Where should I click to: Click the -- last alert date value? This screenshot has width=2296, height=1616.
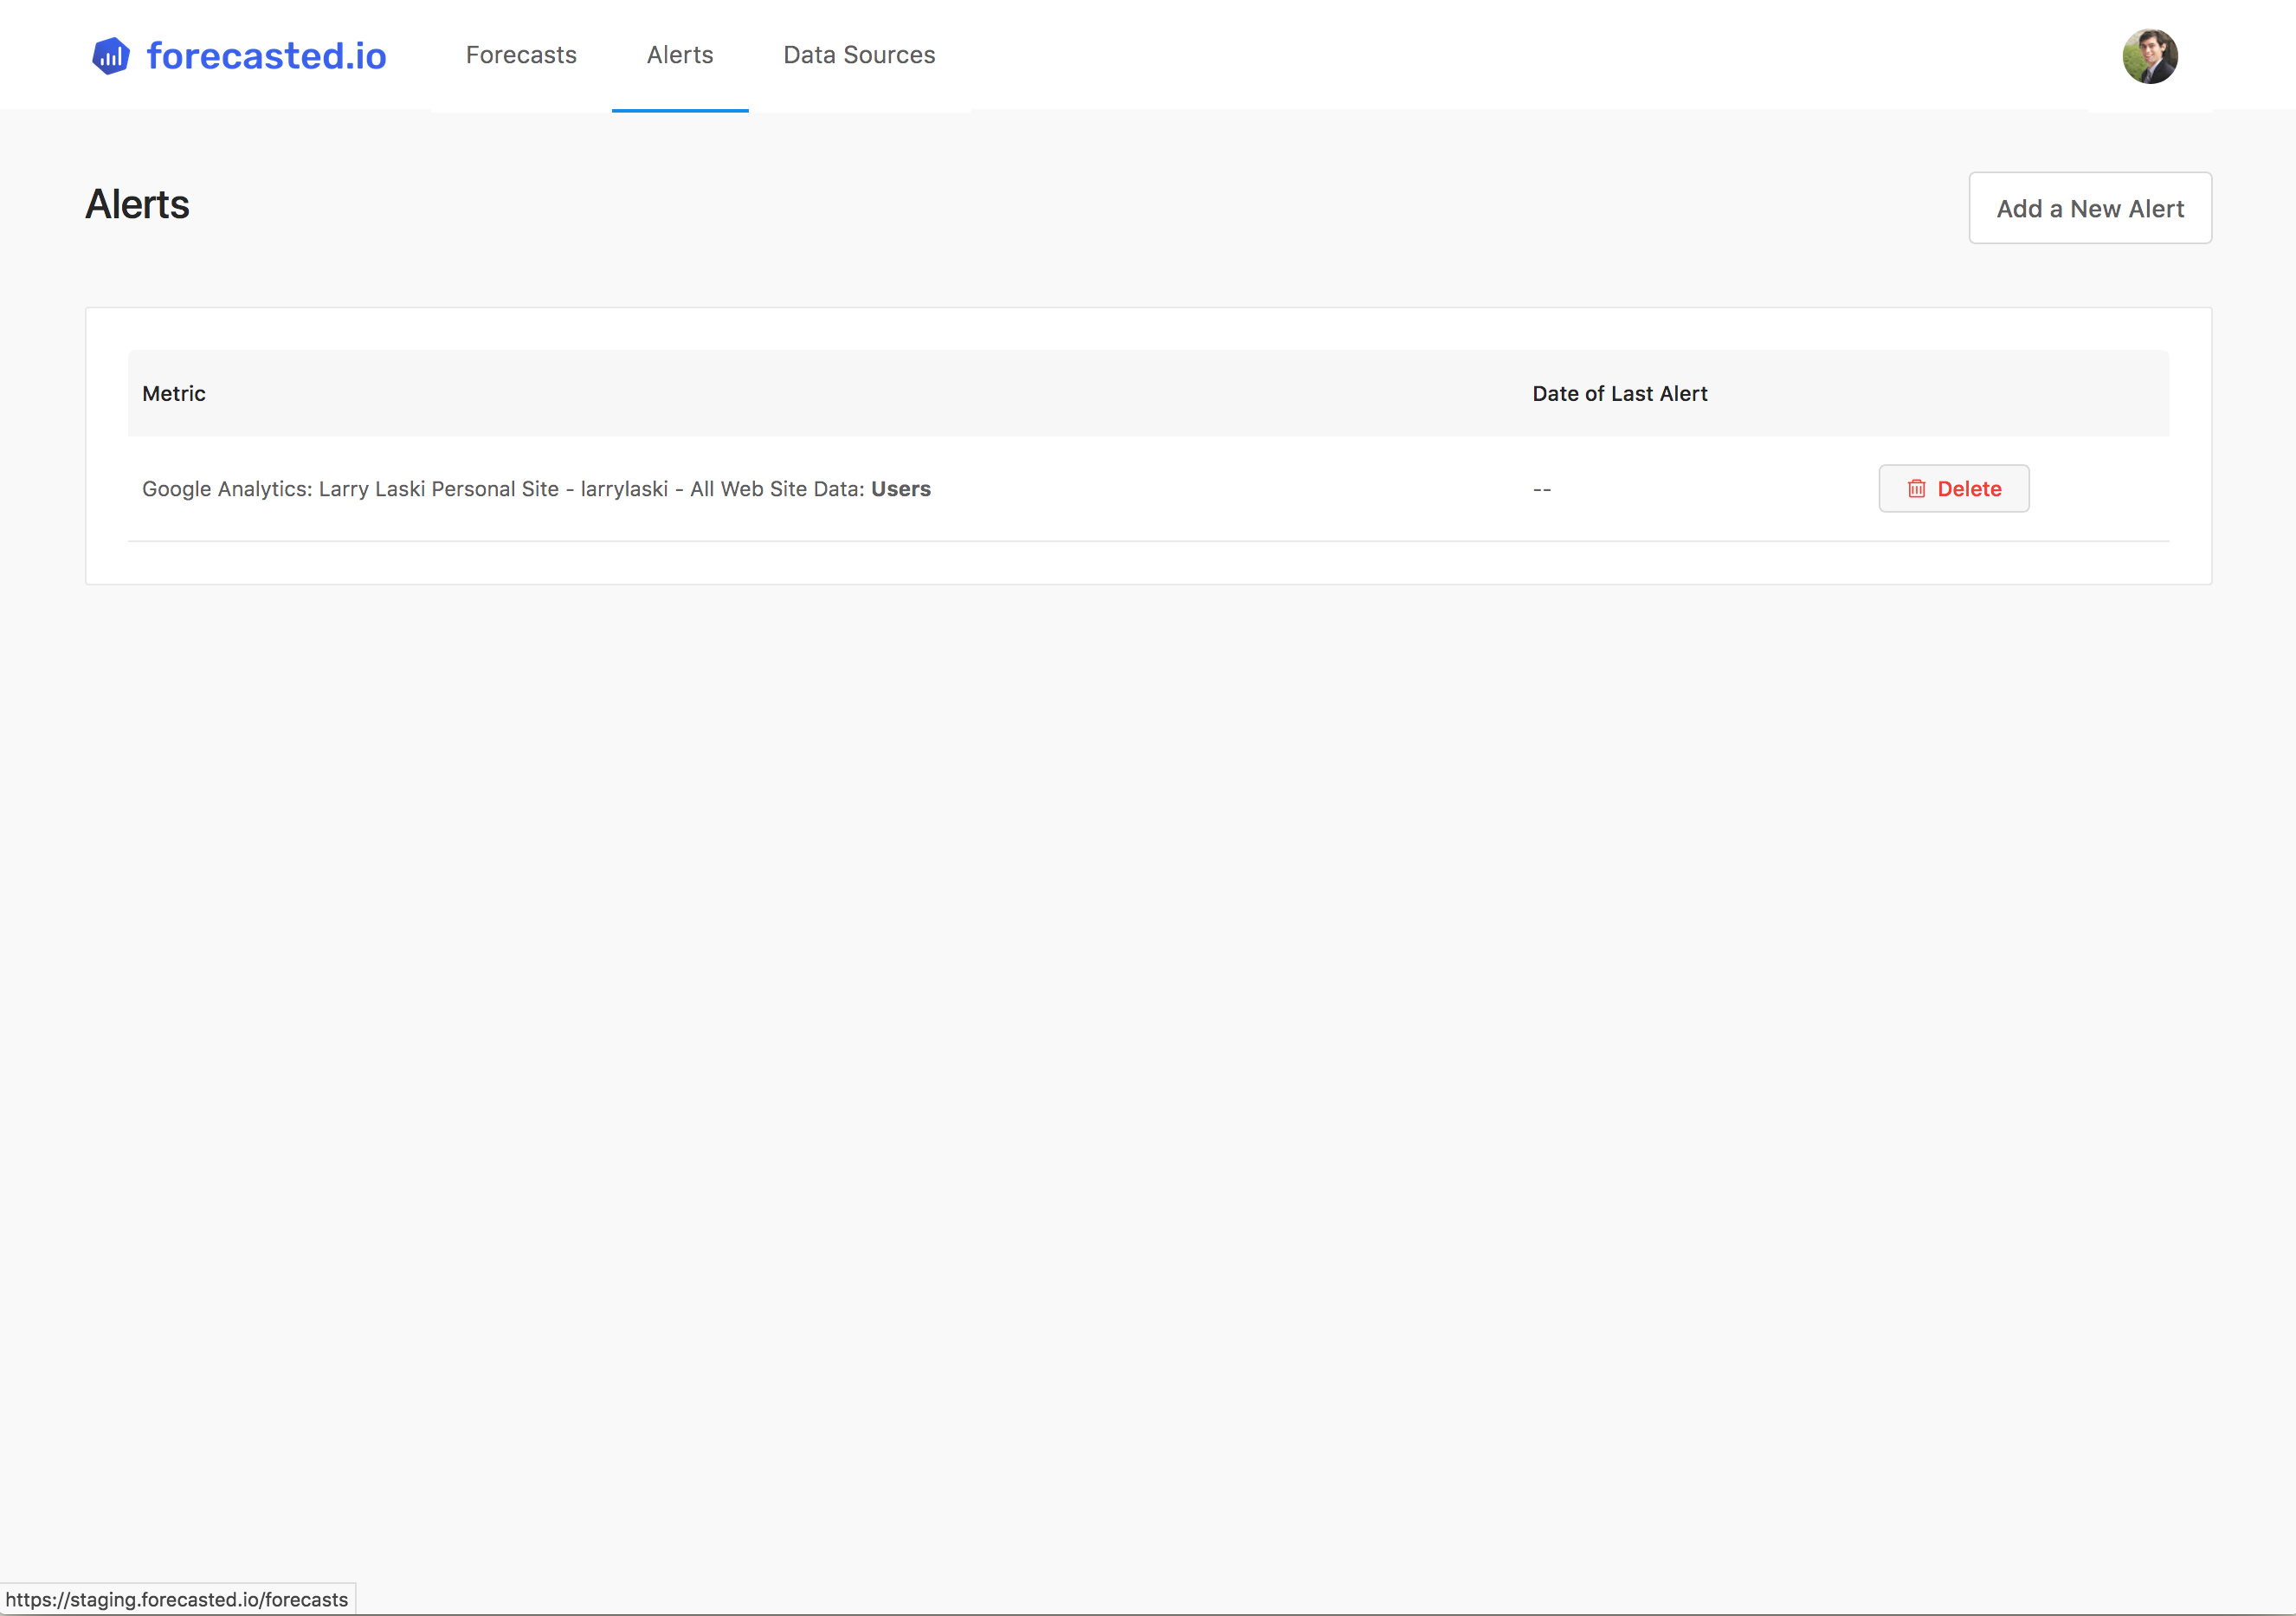pos(1541,490)
